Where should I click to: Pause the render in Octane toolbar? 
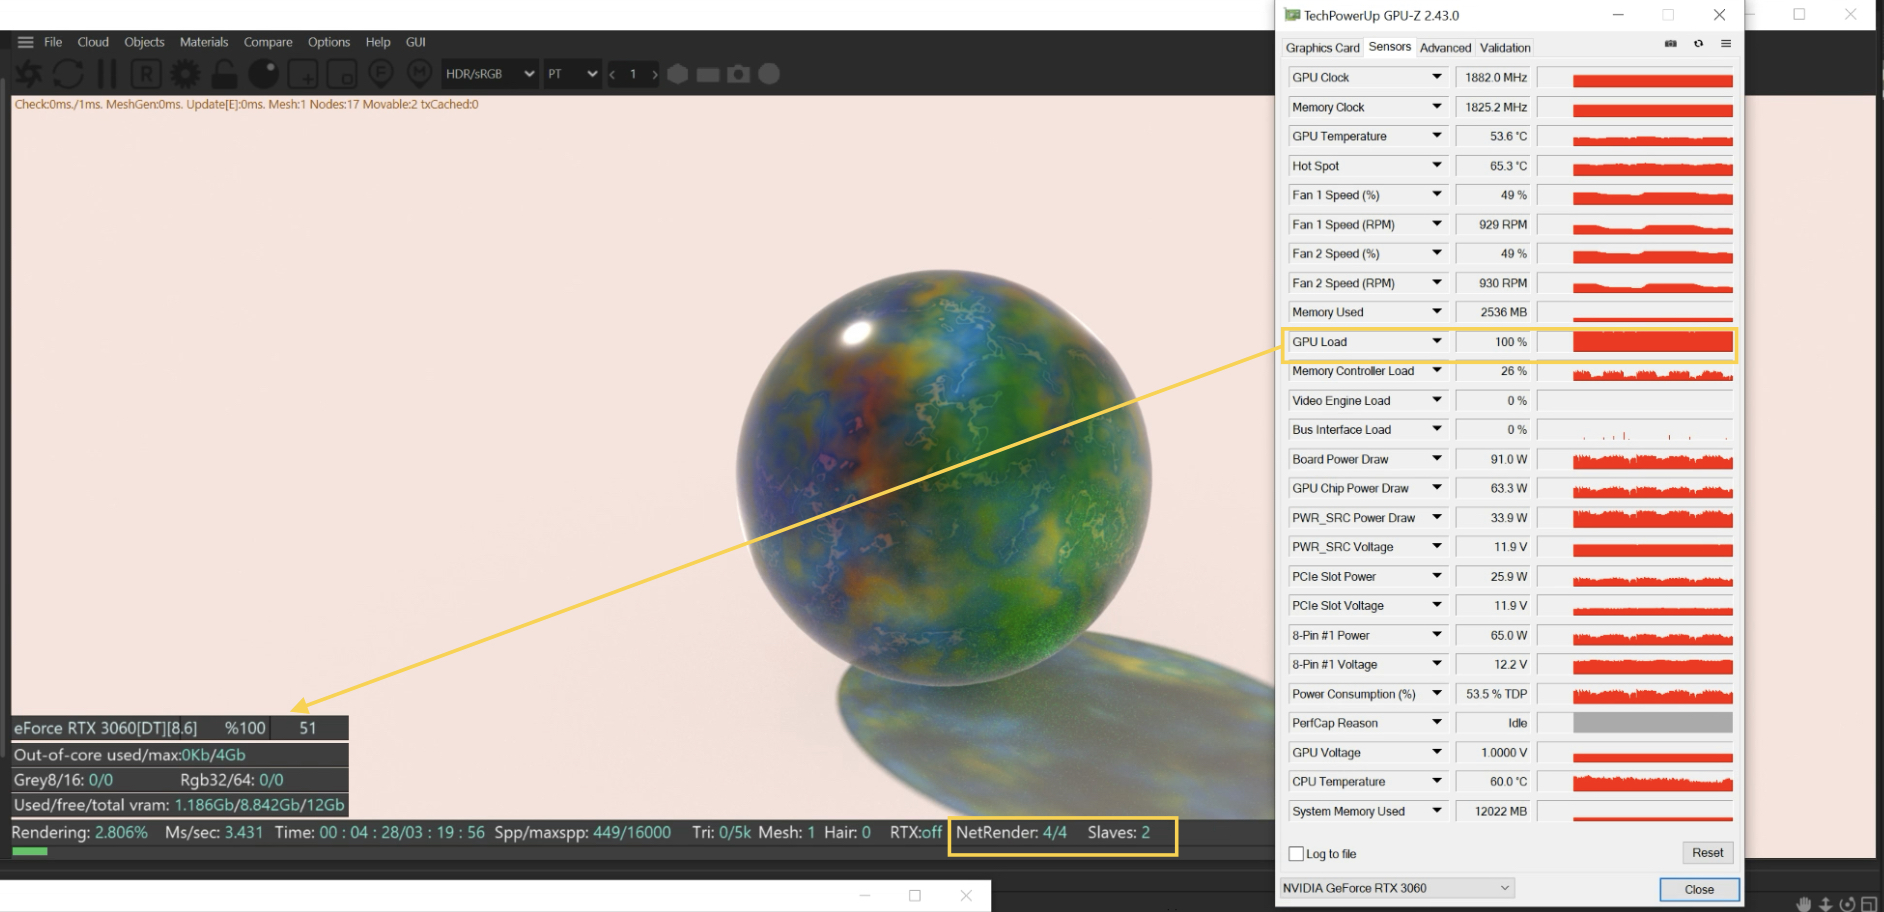tap(107, 74)
